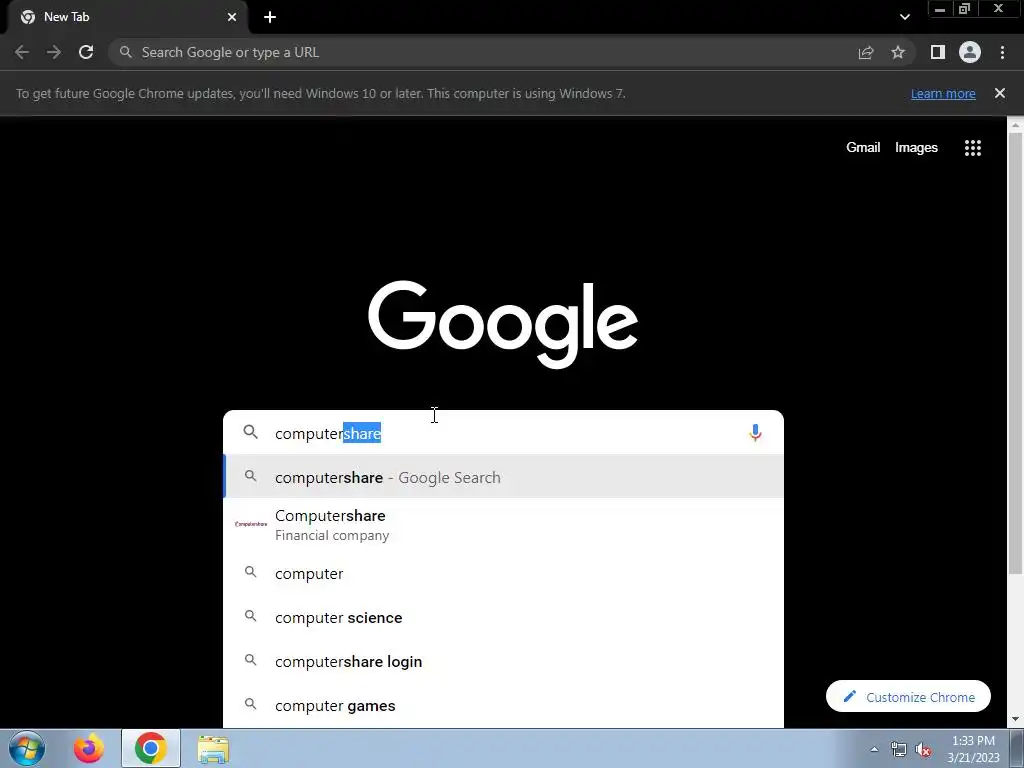This screenshot has width=1024, height=768.
Task: Click the Computershare company logo thumbnail
Action: pyautogui.click(x=251, y=524)
